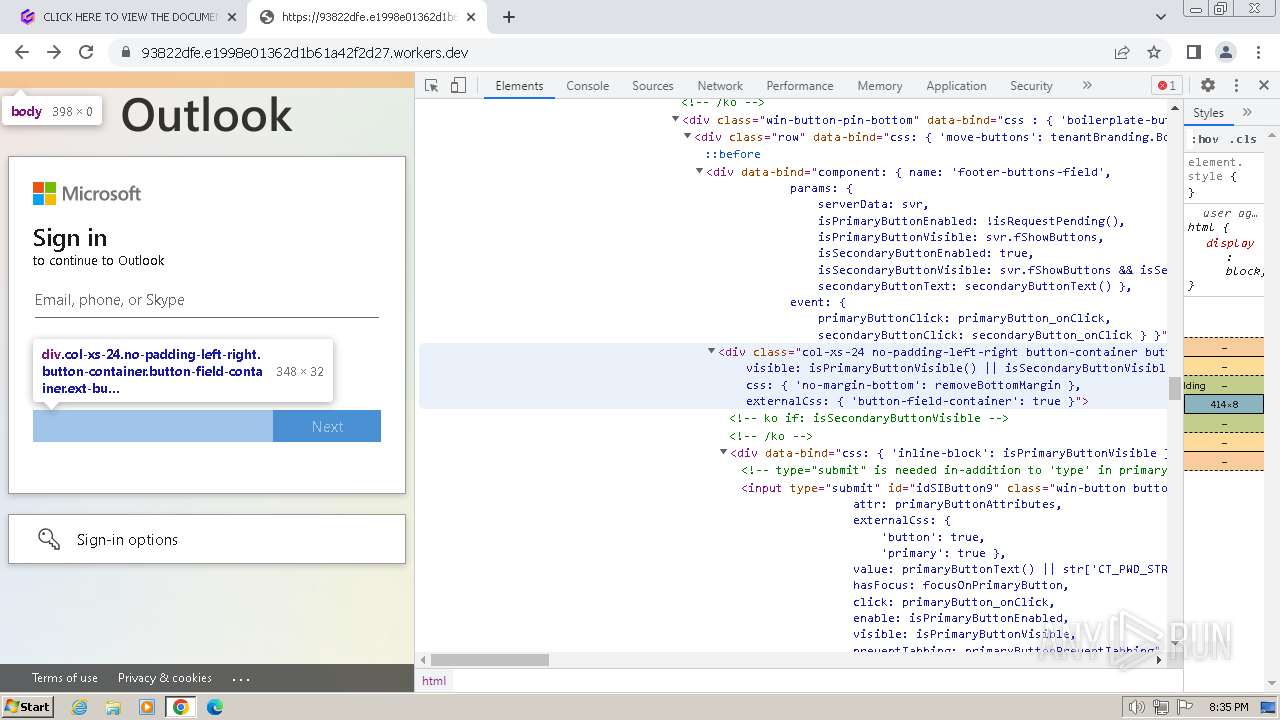Screen dimensions: 1280x720
Task: Open the browser side panel icon
Action: tap(1194, 52)
